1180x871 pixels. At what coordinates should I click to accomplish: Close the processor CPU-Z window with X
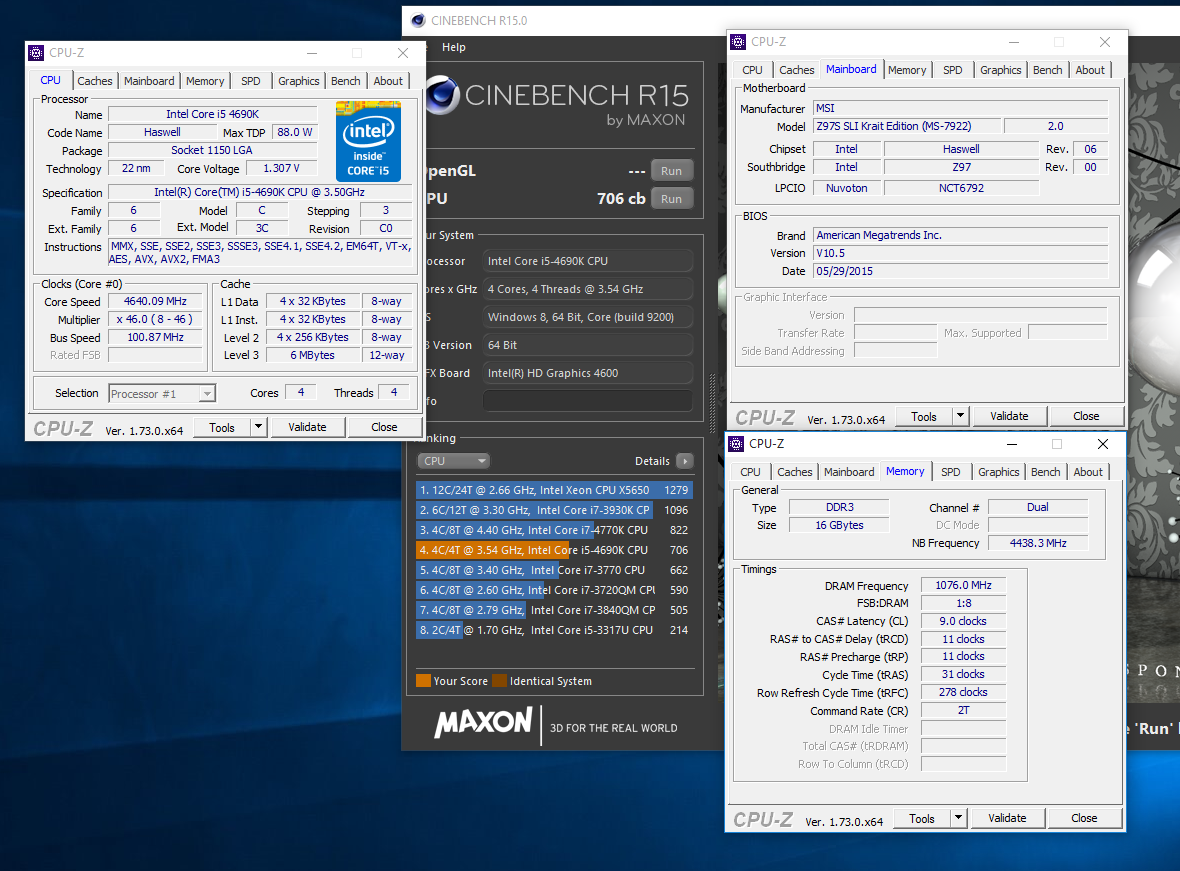point(403,53)
